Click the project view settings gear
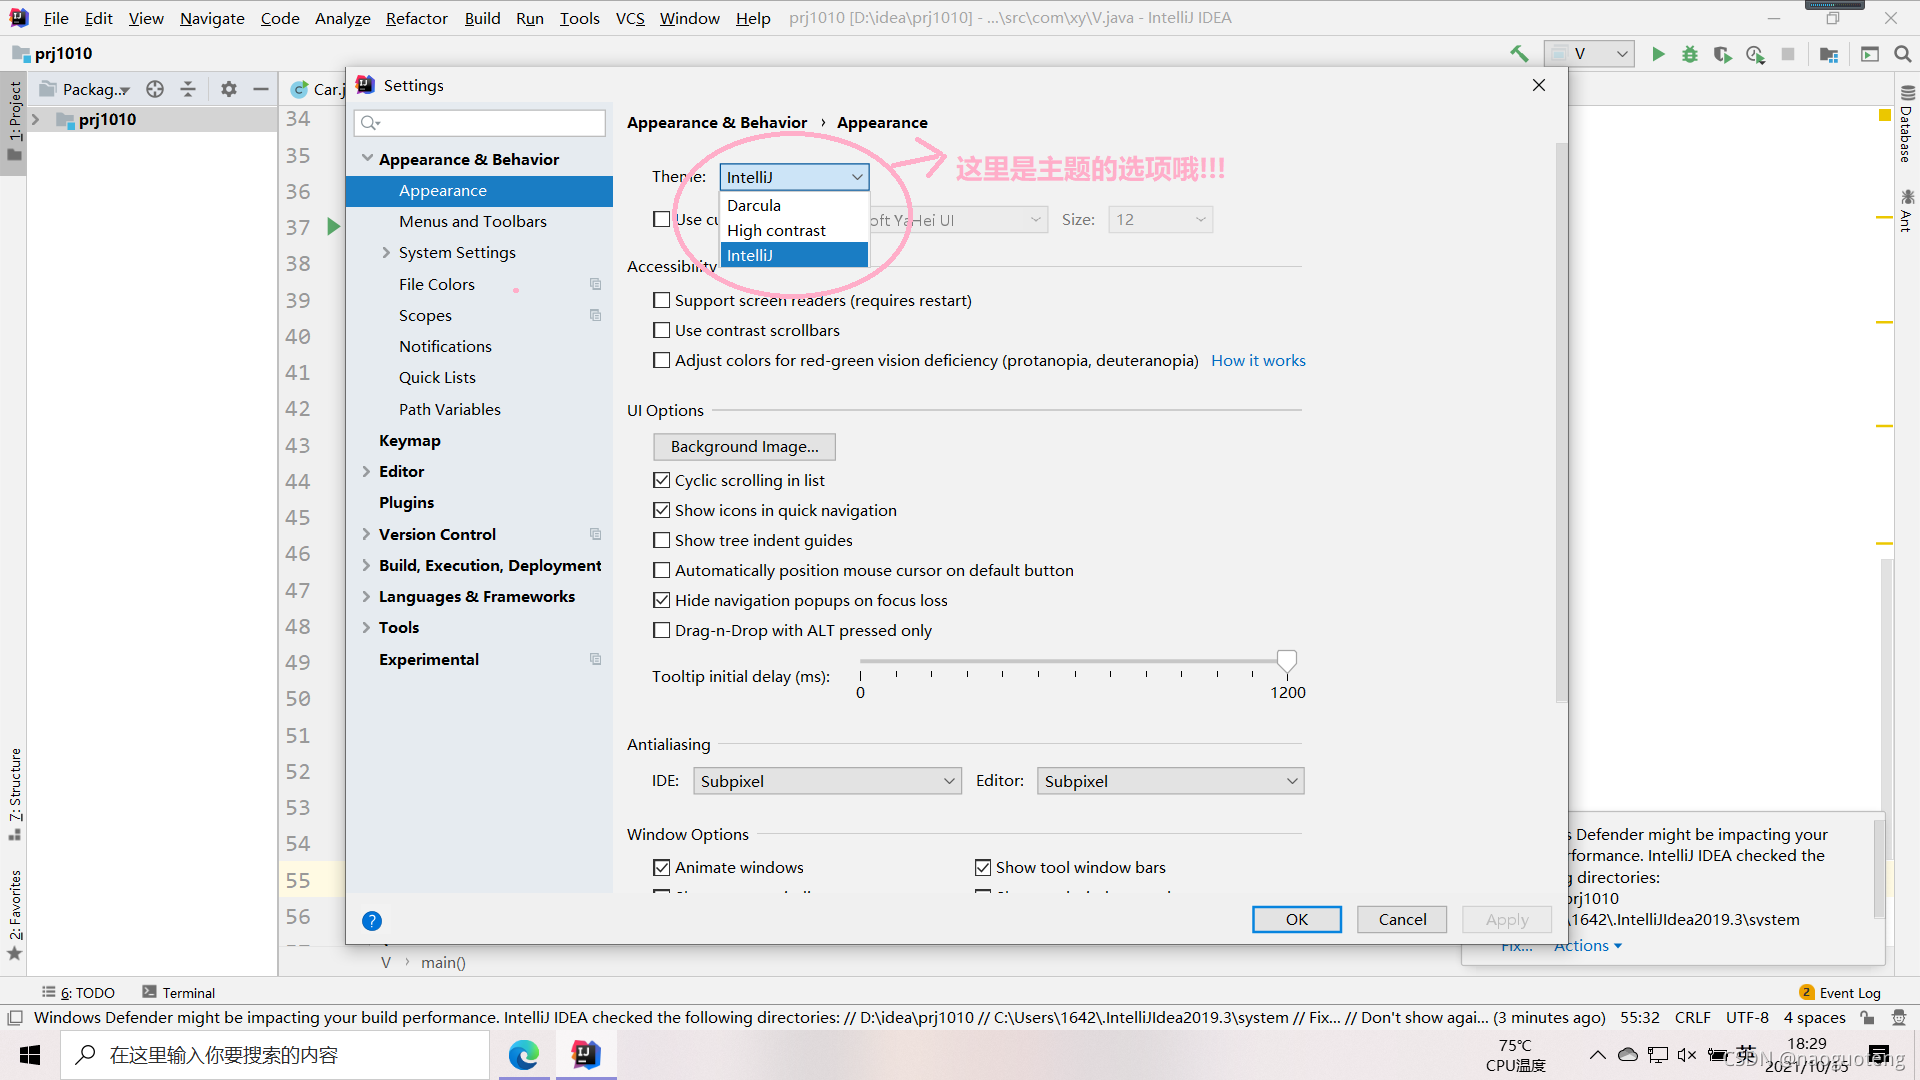Viewport: 1920px width, 1080px height. coord(229,89)
